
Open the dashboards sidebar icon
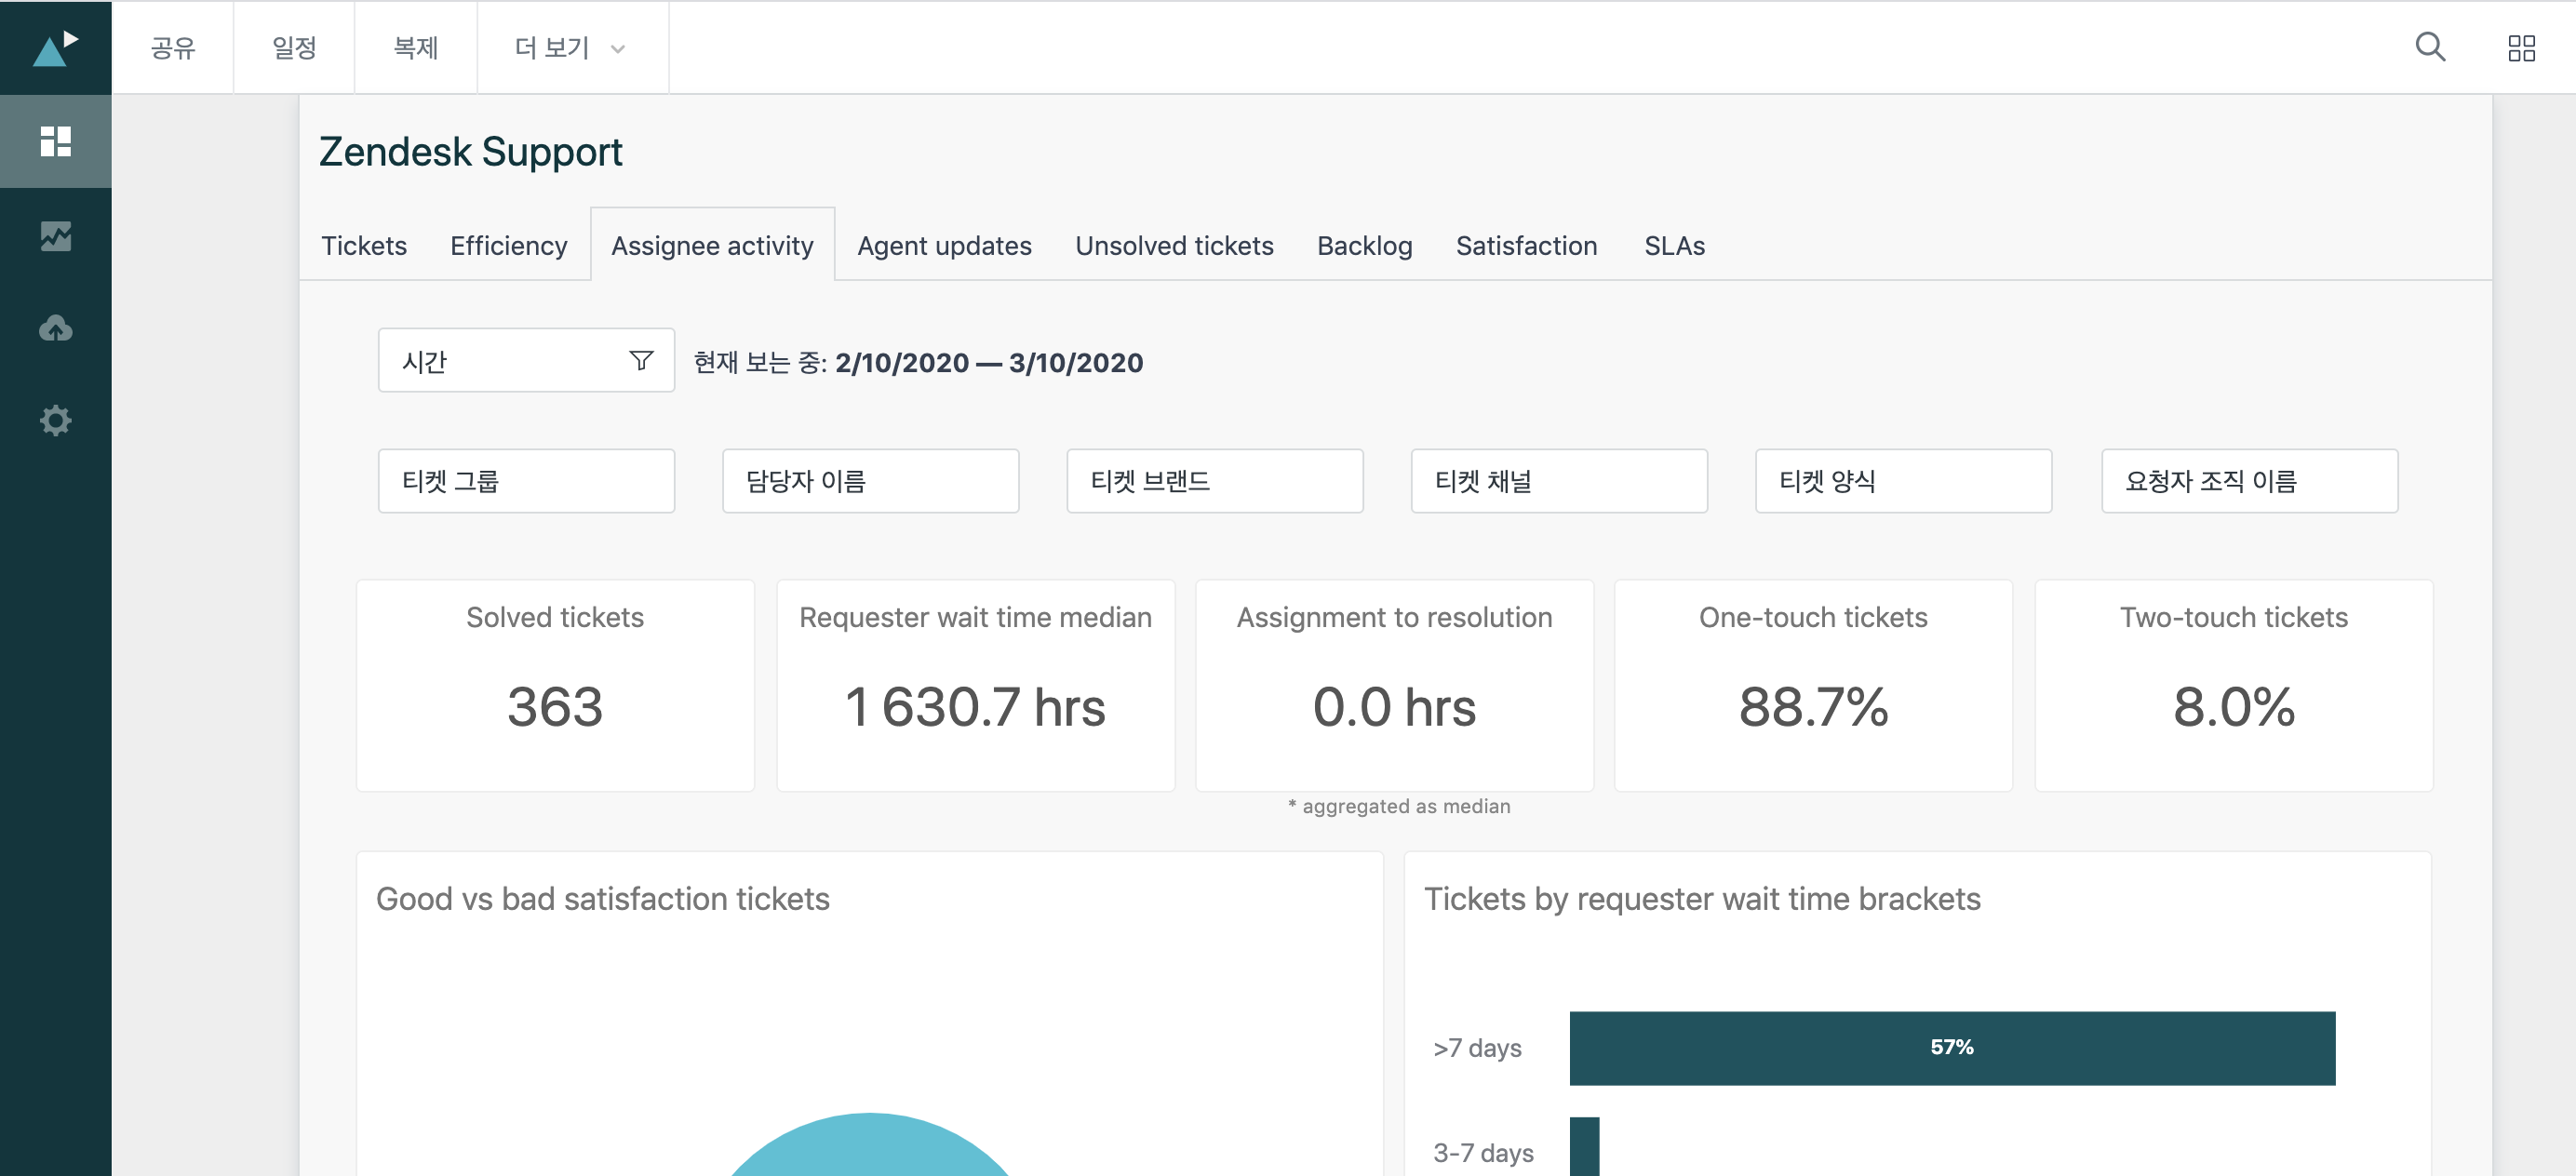click(x=55, y=141)
